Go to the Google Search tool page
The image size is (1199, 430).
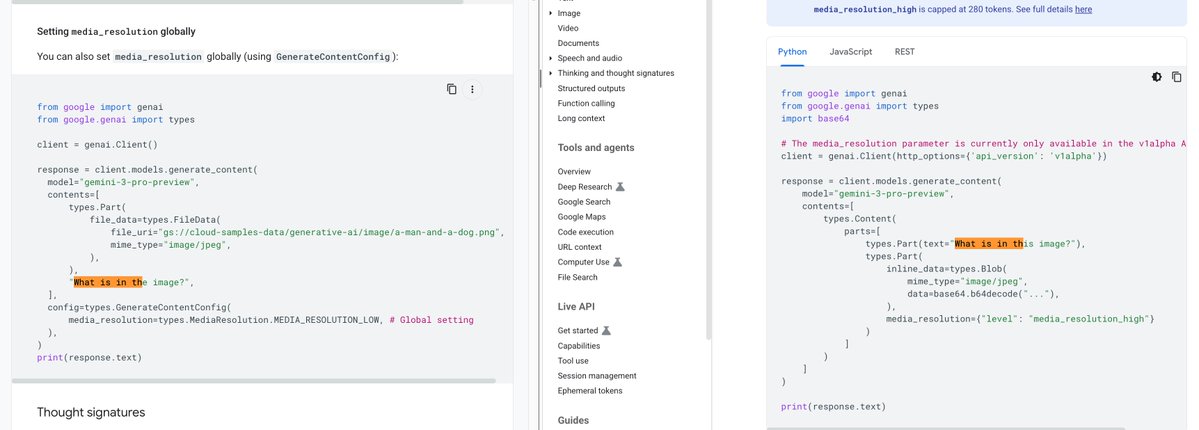(584, 202)
